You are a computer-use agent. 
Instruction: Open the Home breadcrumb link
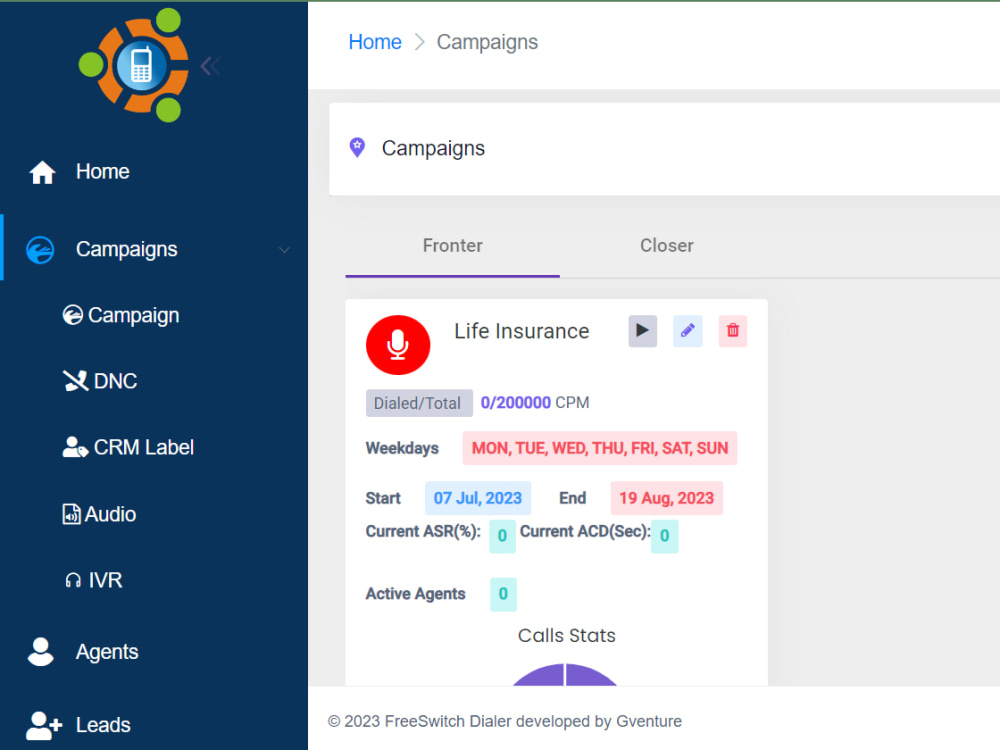click(375, 41)
